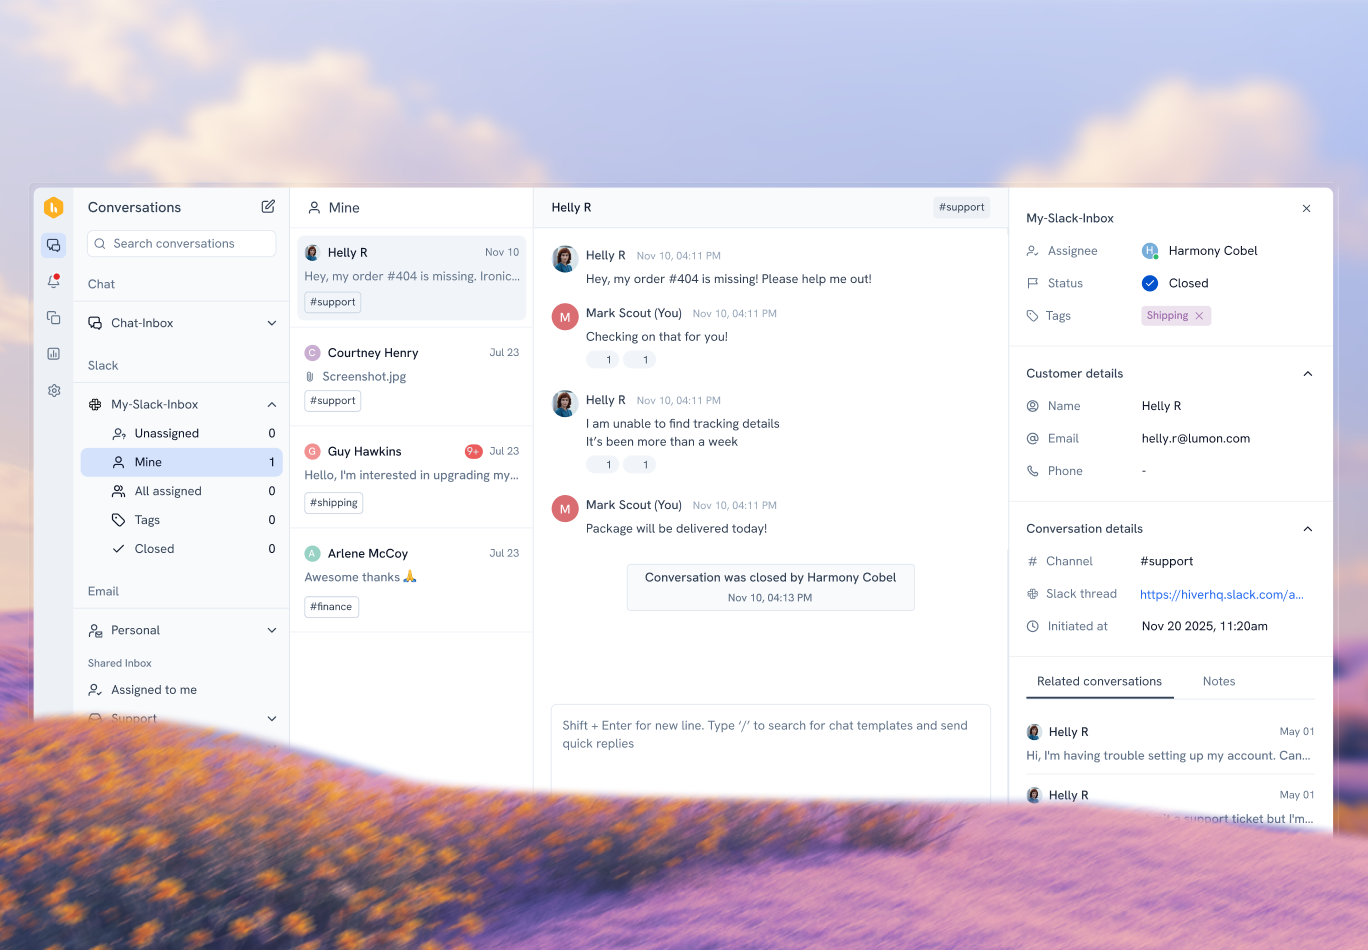The width and height of the screenshot is (1368, 950).
Task: Click the #support tag in conversation header
Action: [x=962, y=207]
